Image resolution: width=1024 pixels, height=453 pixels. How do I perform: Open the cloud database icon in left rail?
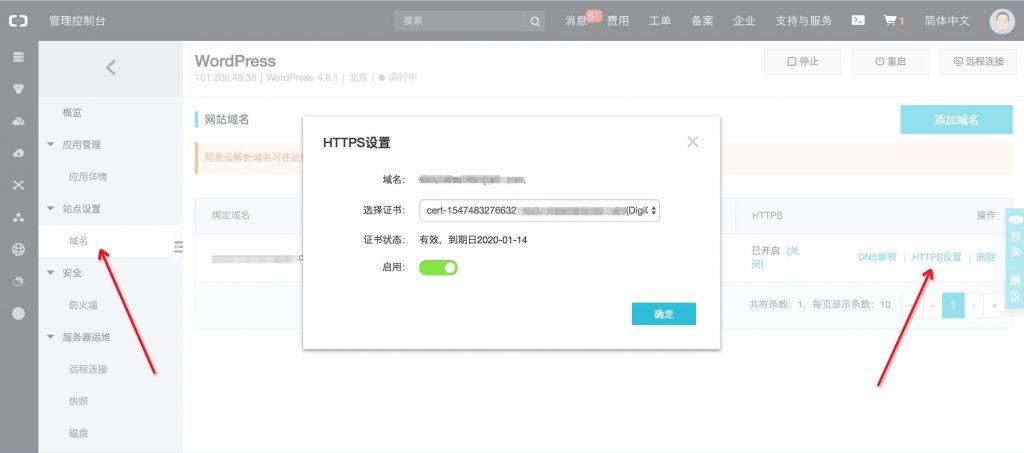[x=18, y=121]
